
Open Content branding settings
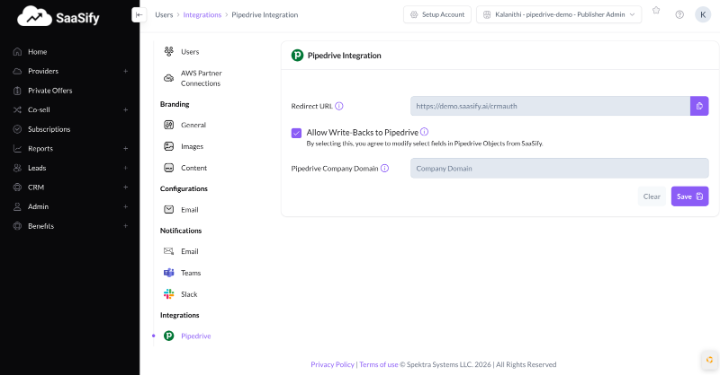(194, 168)
